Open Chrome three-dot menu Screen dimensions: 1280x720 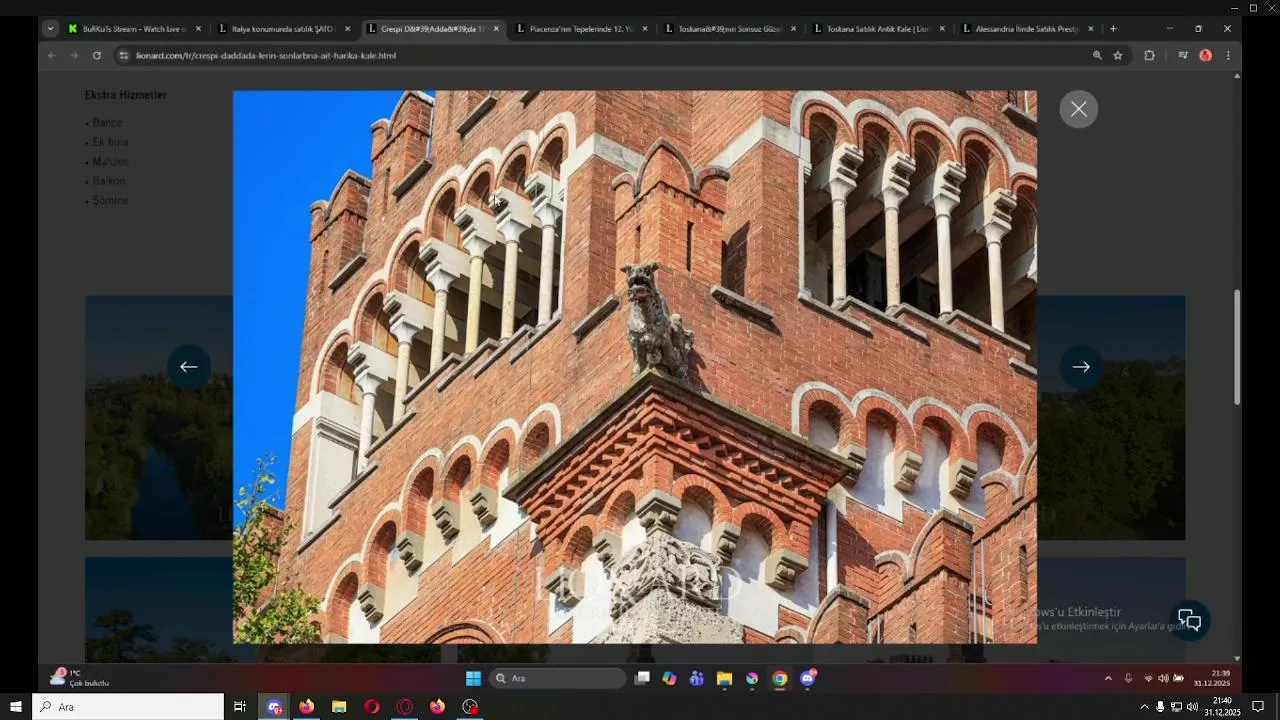pyautogui.click(x=1228, y=56)
